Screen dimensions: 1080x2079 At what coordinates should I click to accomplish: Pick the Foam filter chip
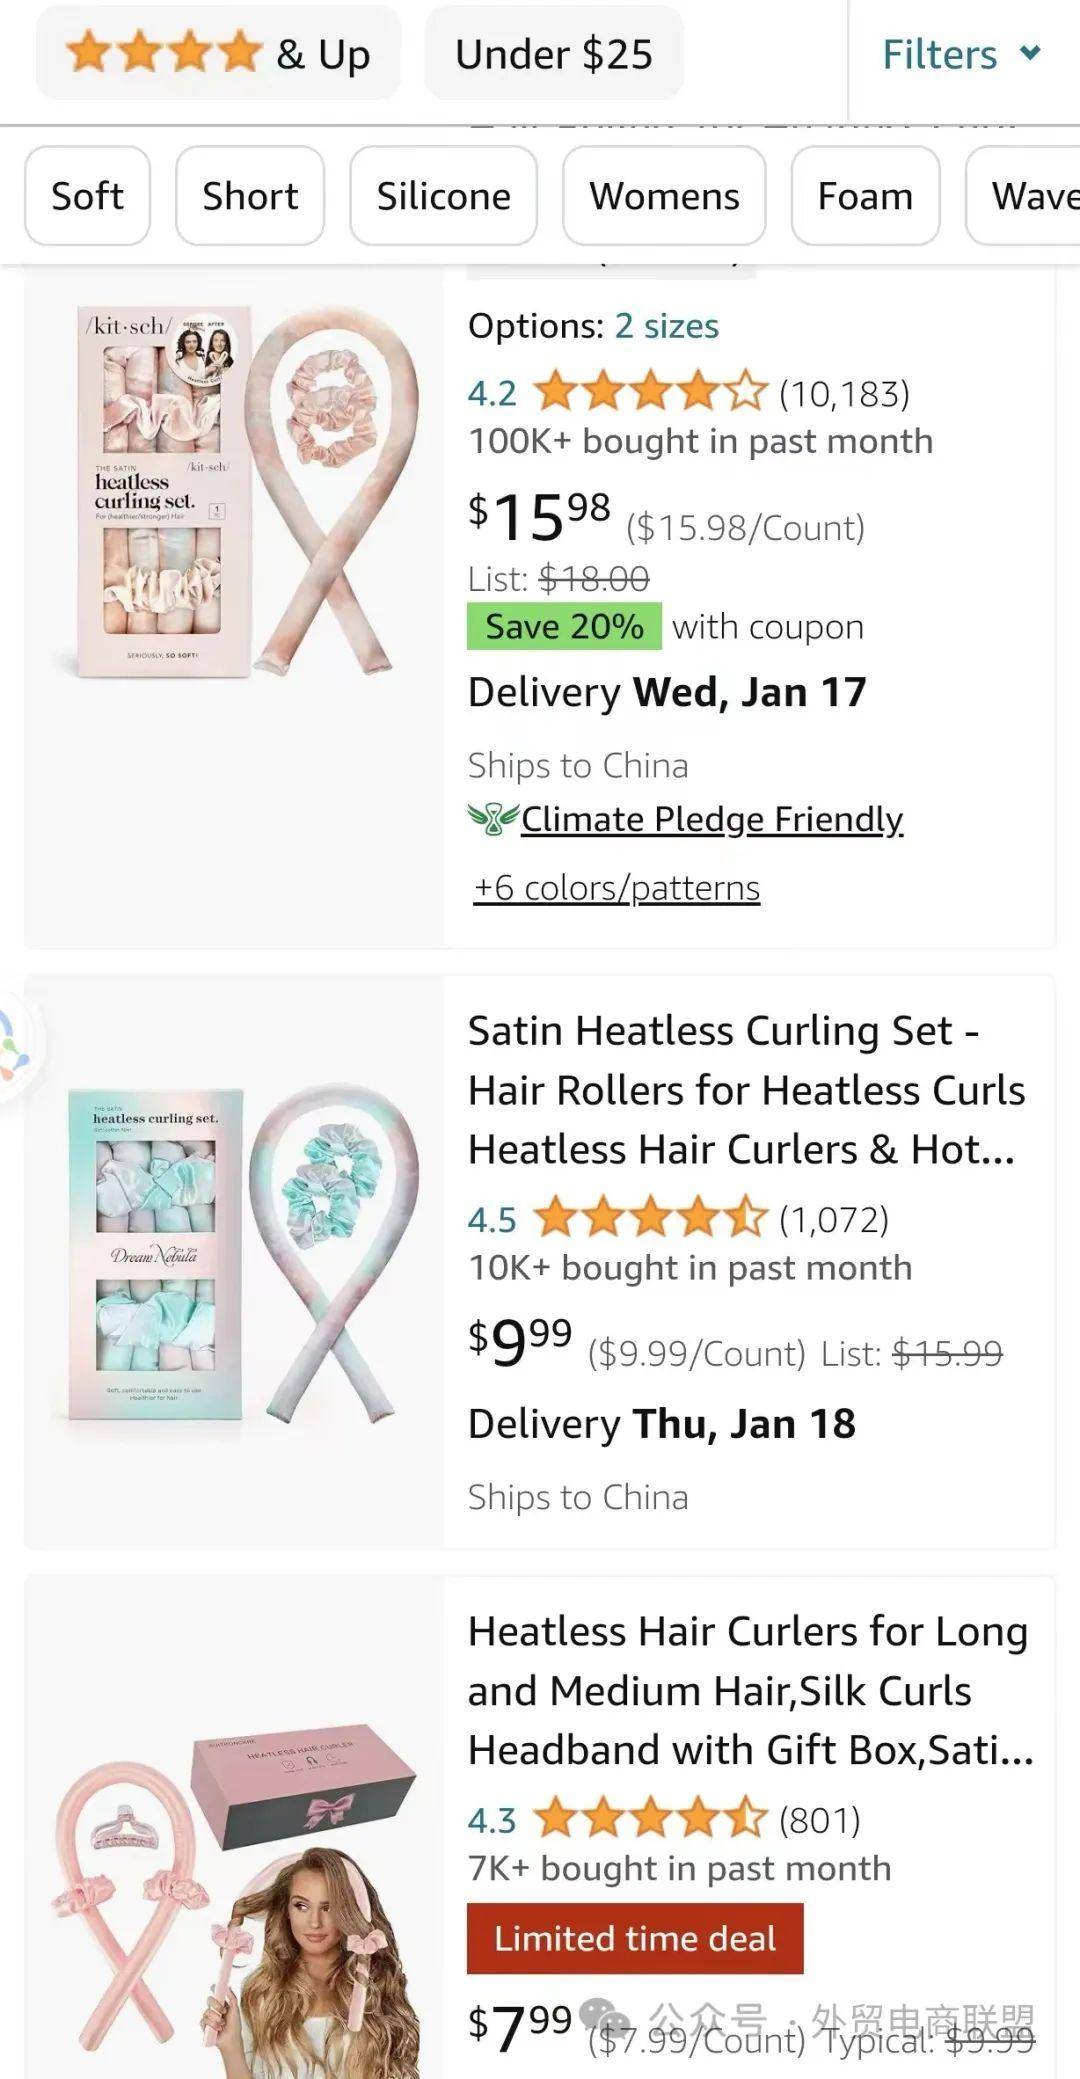click(x=865, y=196)
